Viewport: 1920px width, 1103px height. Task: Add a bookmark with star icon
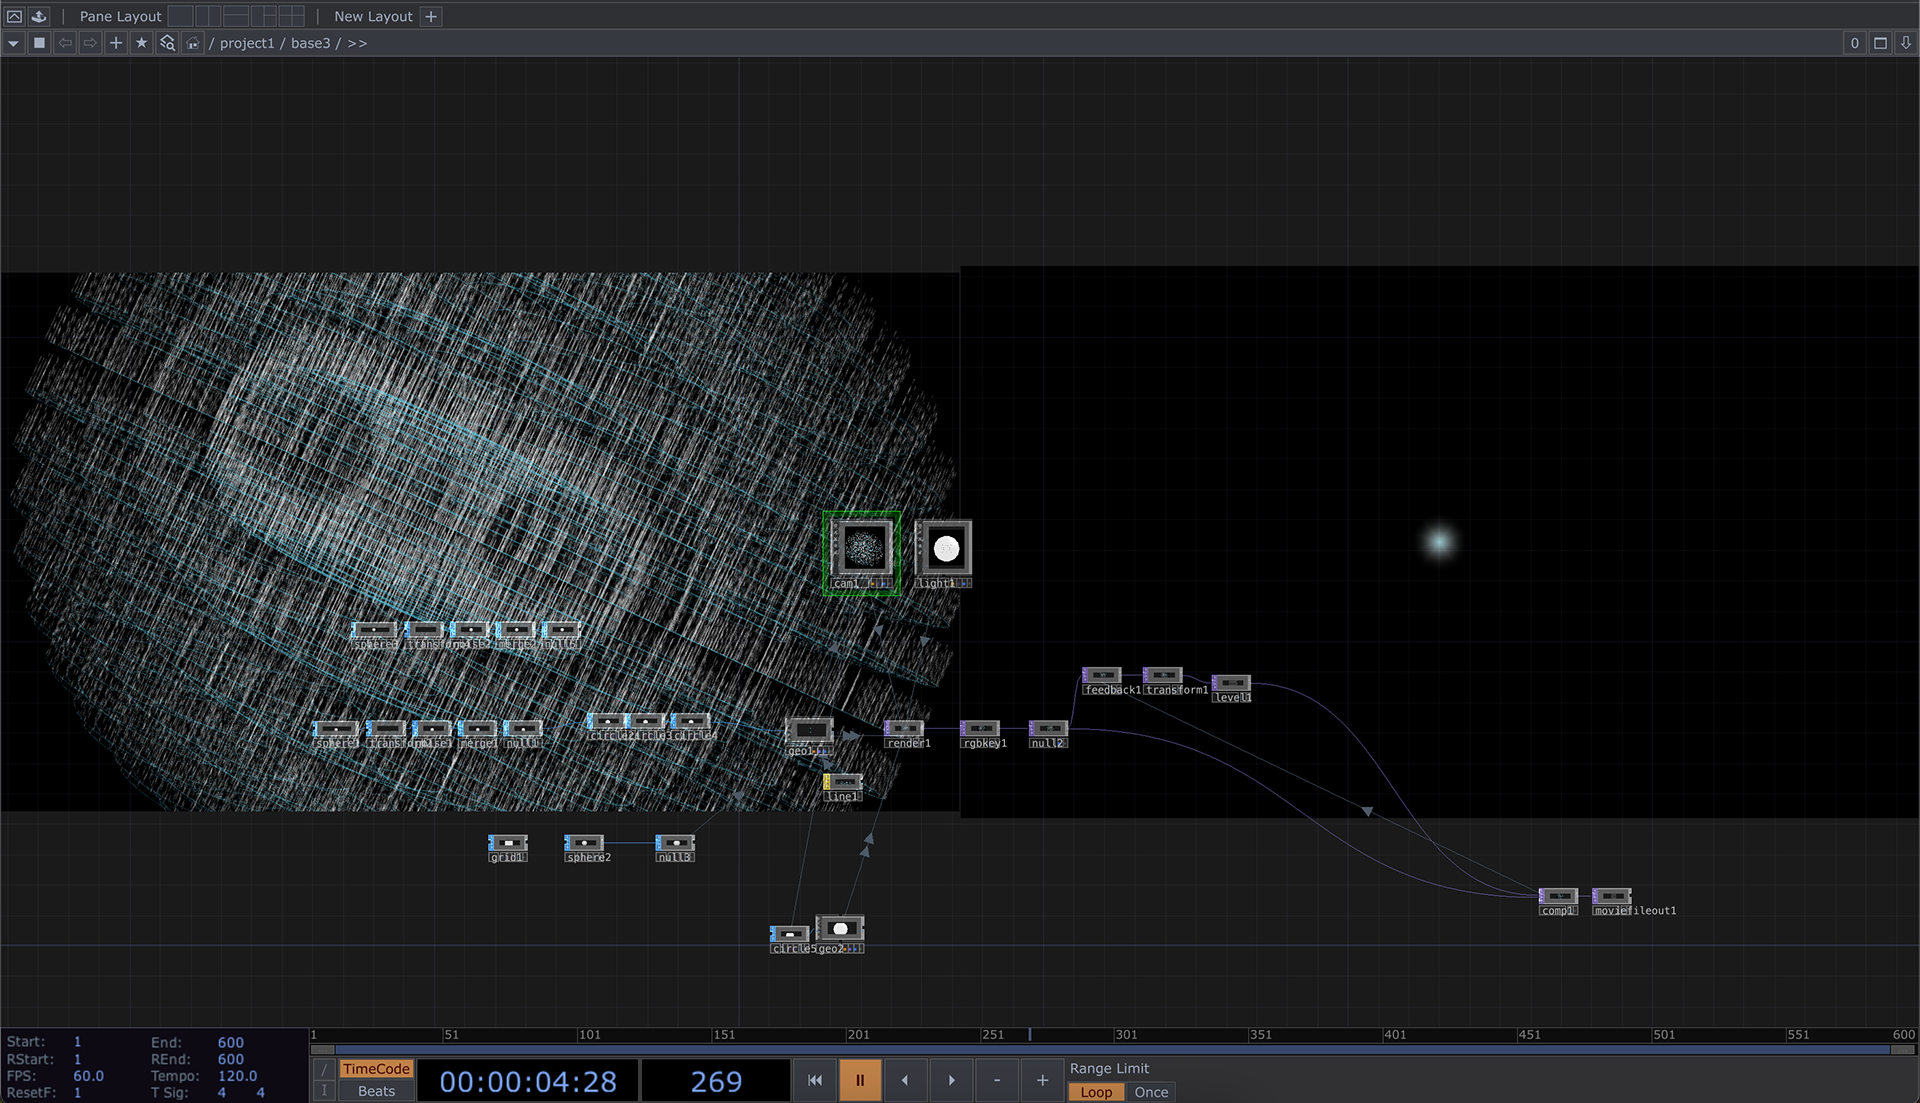pyautogui.click(x=141, y=43)
